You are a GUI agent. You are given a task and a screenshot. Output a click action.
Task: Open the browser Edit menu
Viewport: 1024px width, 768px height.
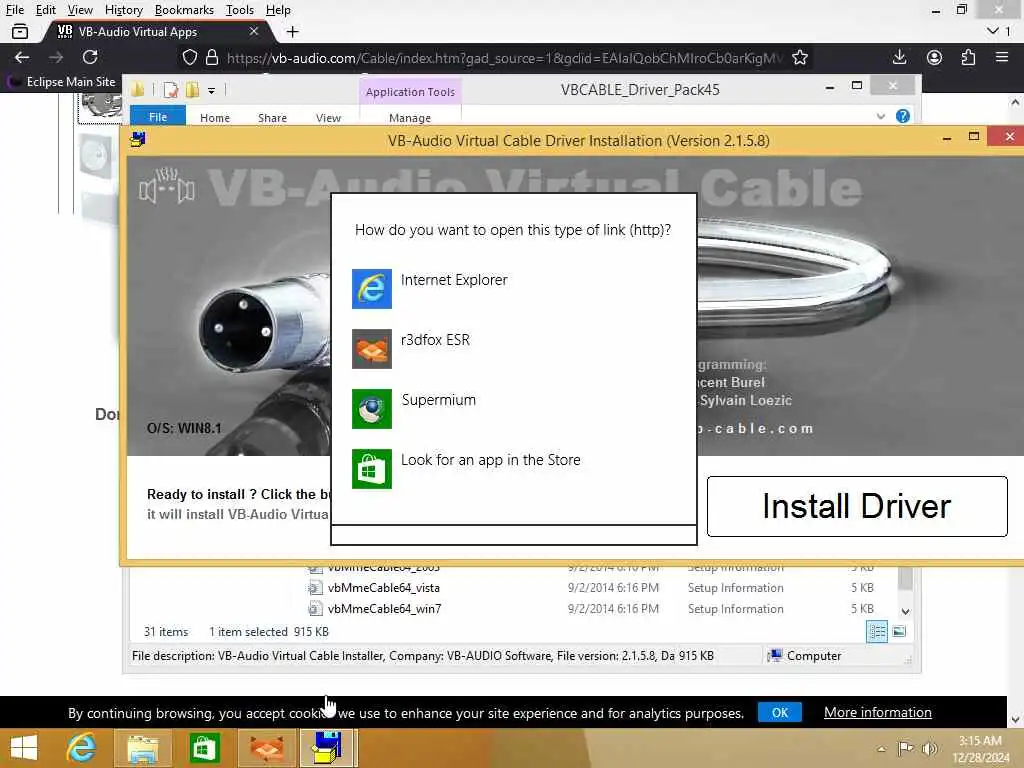[x=45, y=10]
